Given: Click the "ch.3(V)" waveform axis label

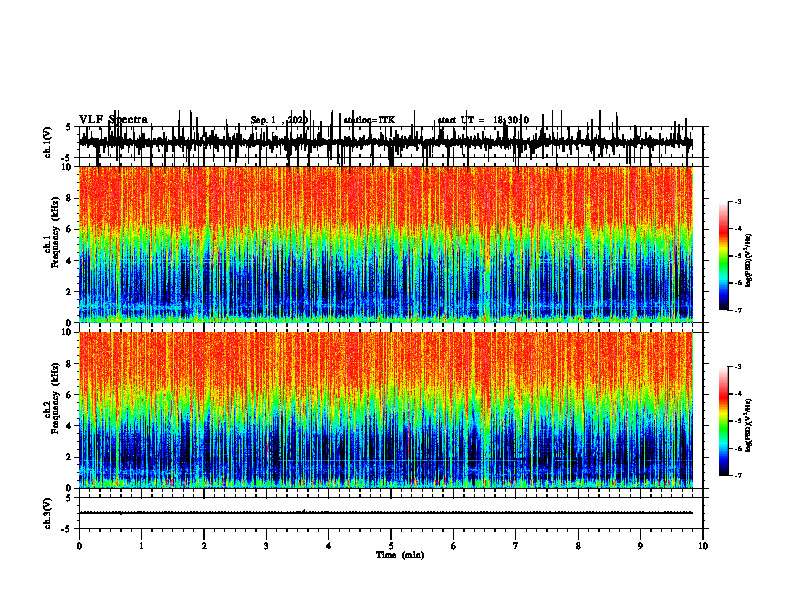Looking at the screenshot, I should point(48,513).
